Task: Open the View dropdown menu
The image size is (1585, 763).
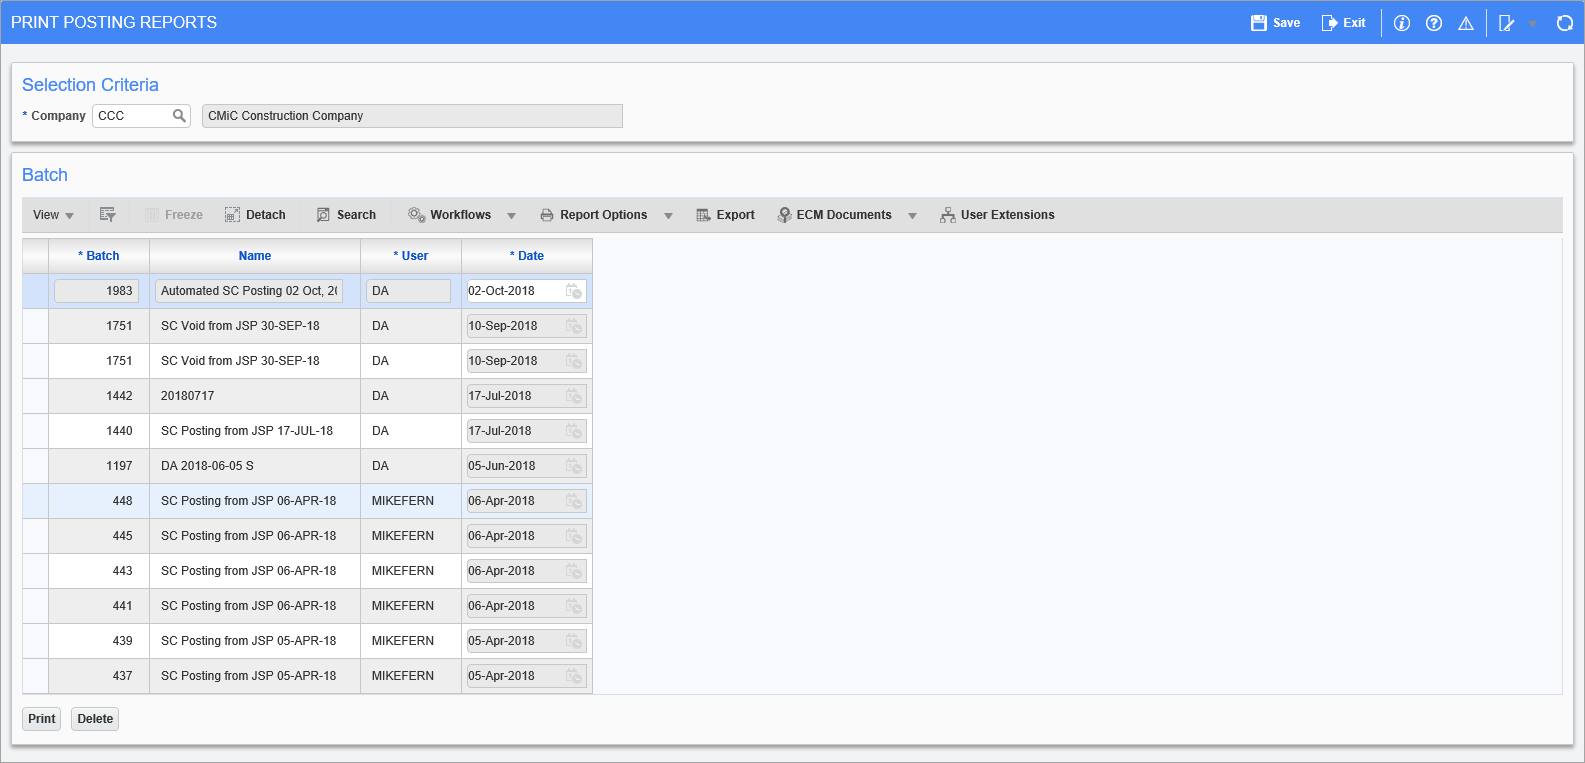Action: coord(53,215)
